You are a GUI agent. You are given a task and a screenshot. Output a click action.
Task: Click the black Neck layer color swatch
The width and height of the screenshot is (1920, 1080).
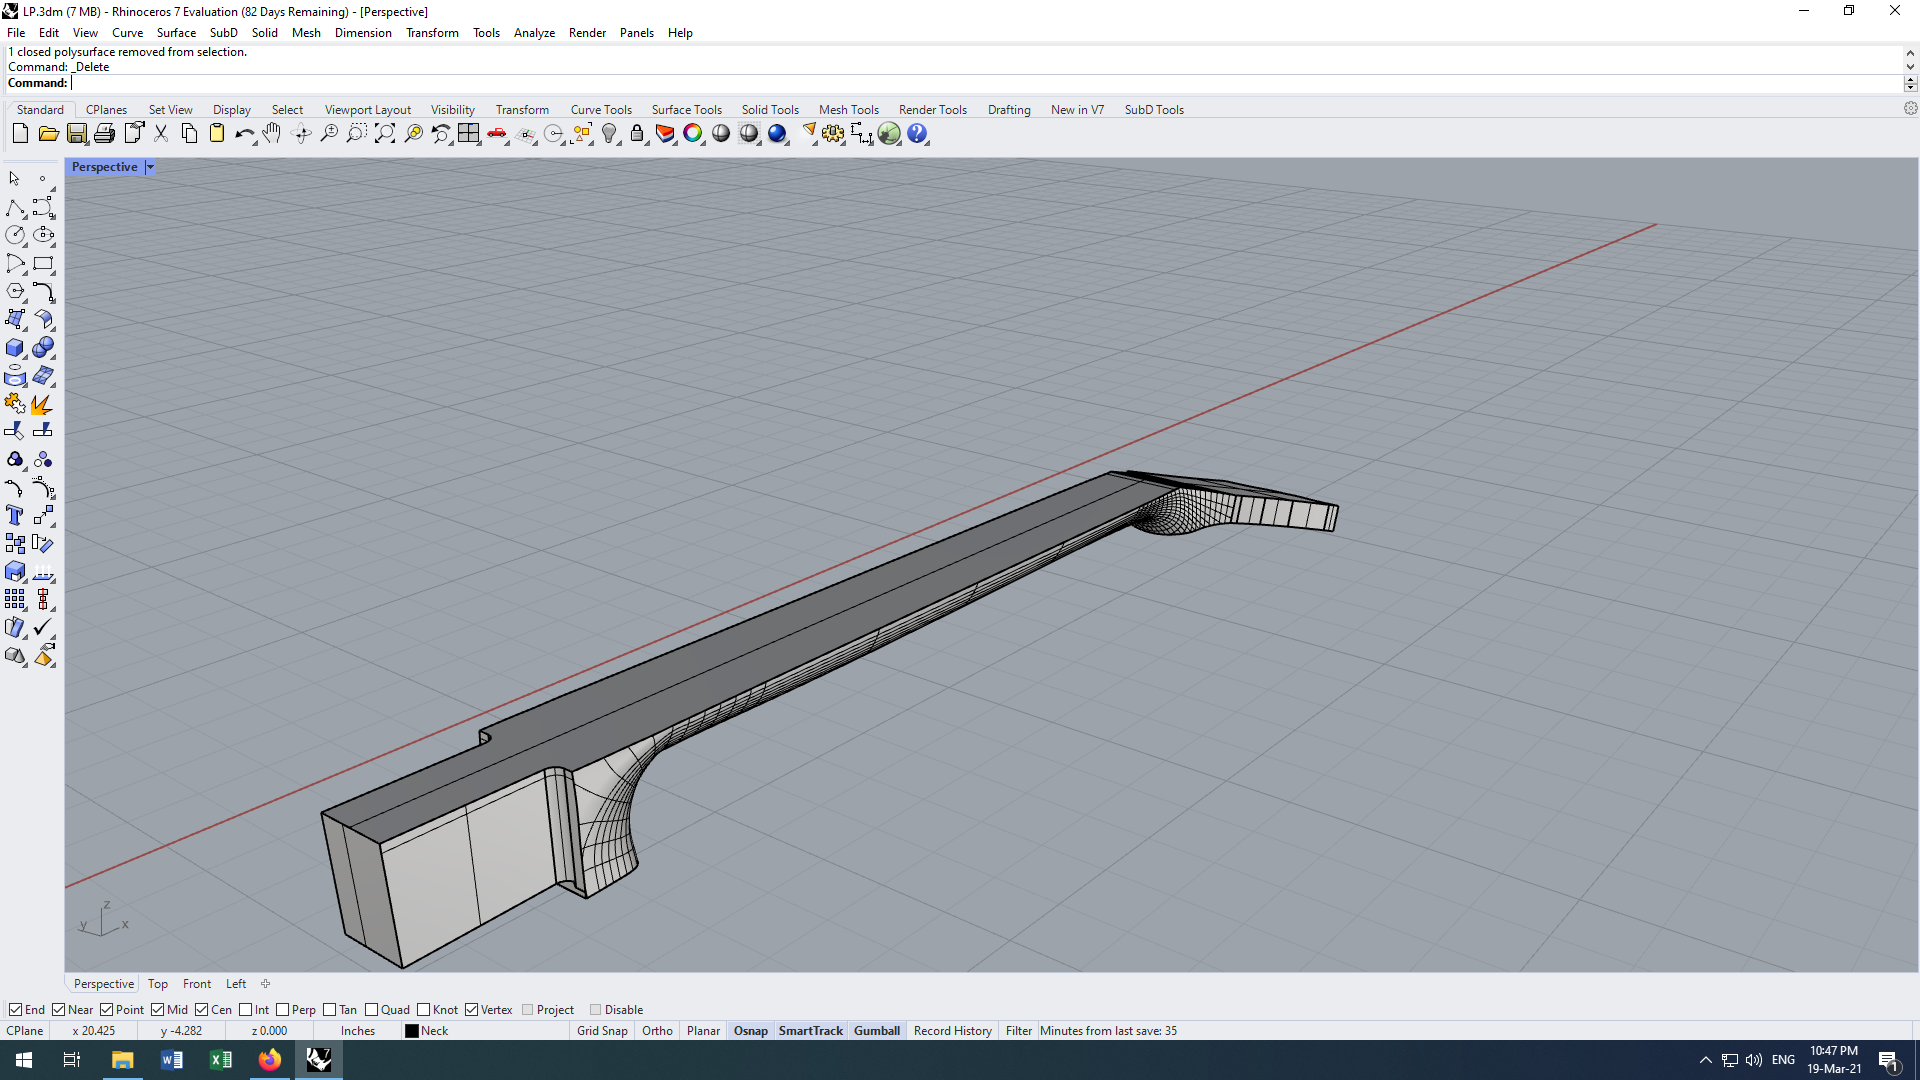[411, 1031]
